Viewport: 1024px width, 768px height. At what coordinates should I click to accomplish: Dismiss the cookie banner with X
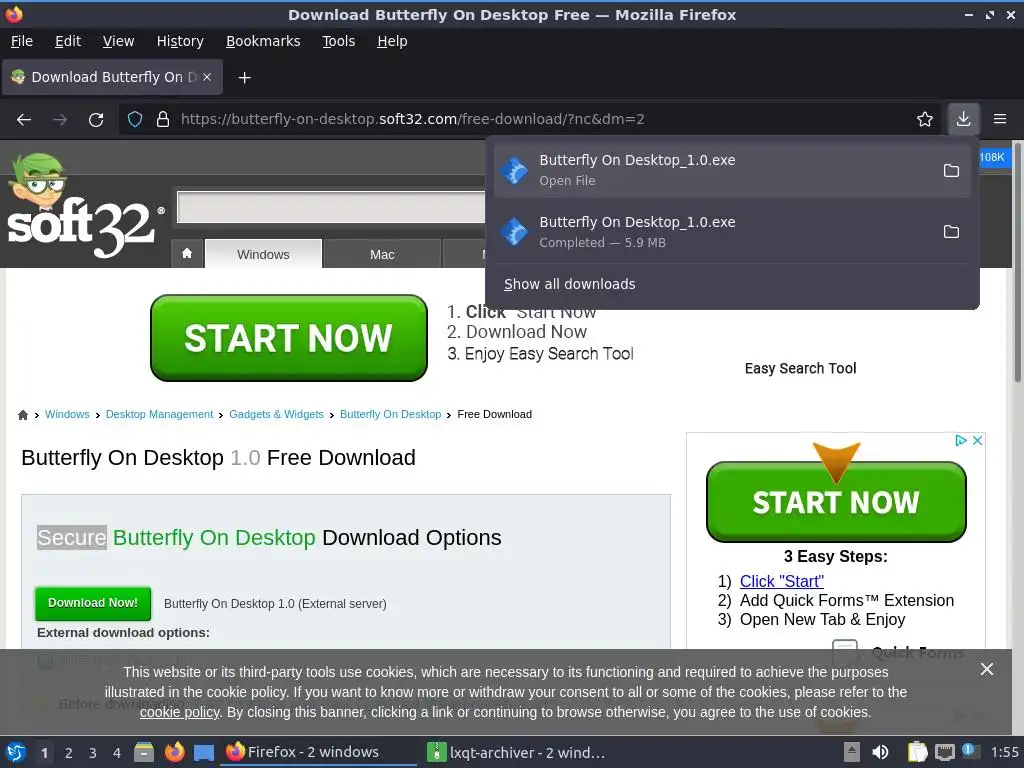pos(987,669)
